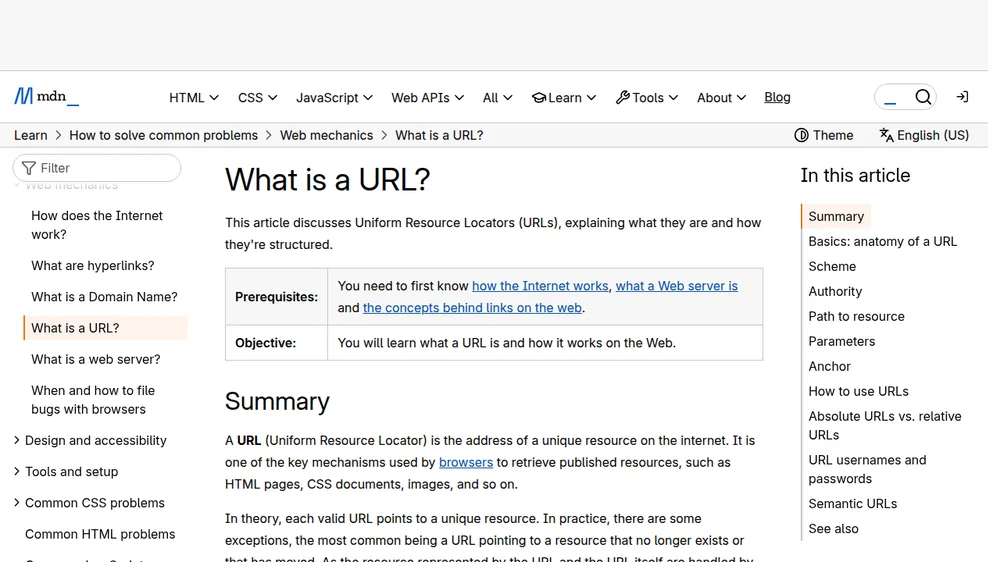Open the About dropdown menu
The image size is (1000, 562).
point(721,98)
